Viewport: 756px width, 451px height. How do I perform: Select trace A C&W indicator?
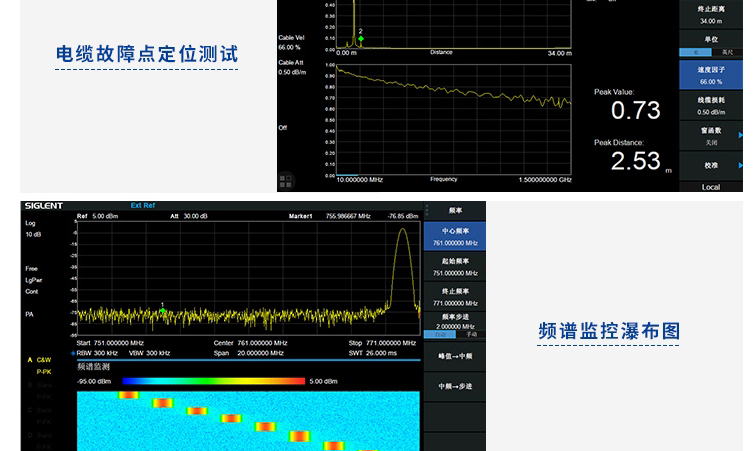(x=42, y=360)
